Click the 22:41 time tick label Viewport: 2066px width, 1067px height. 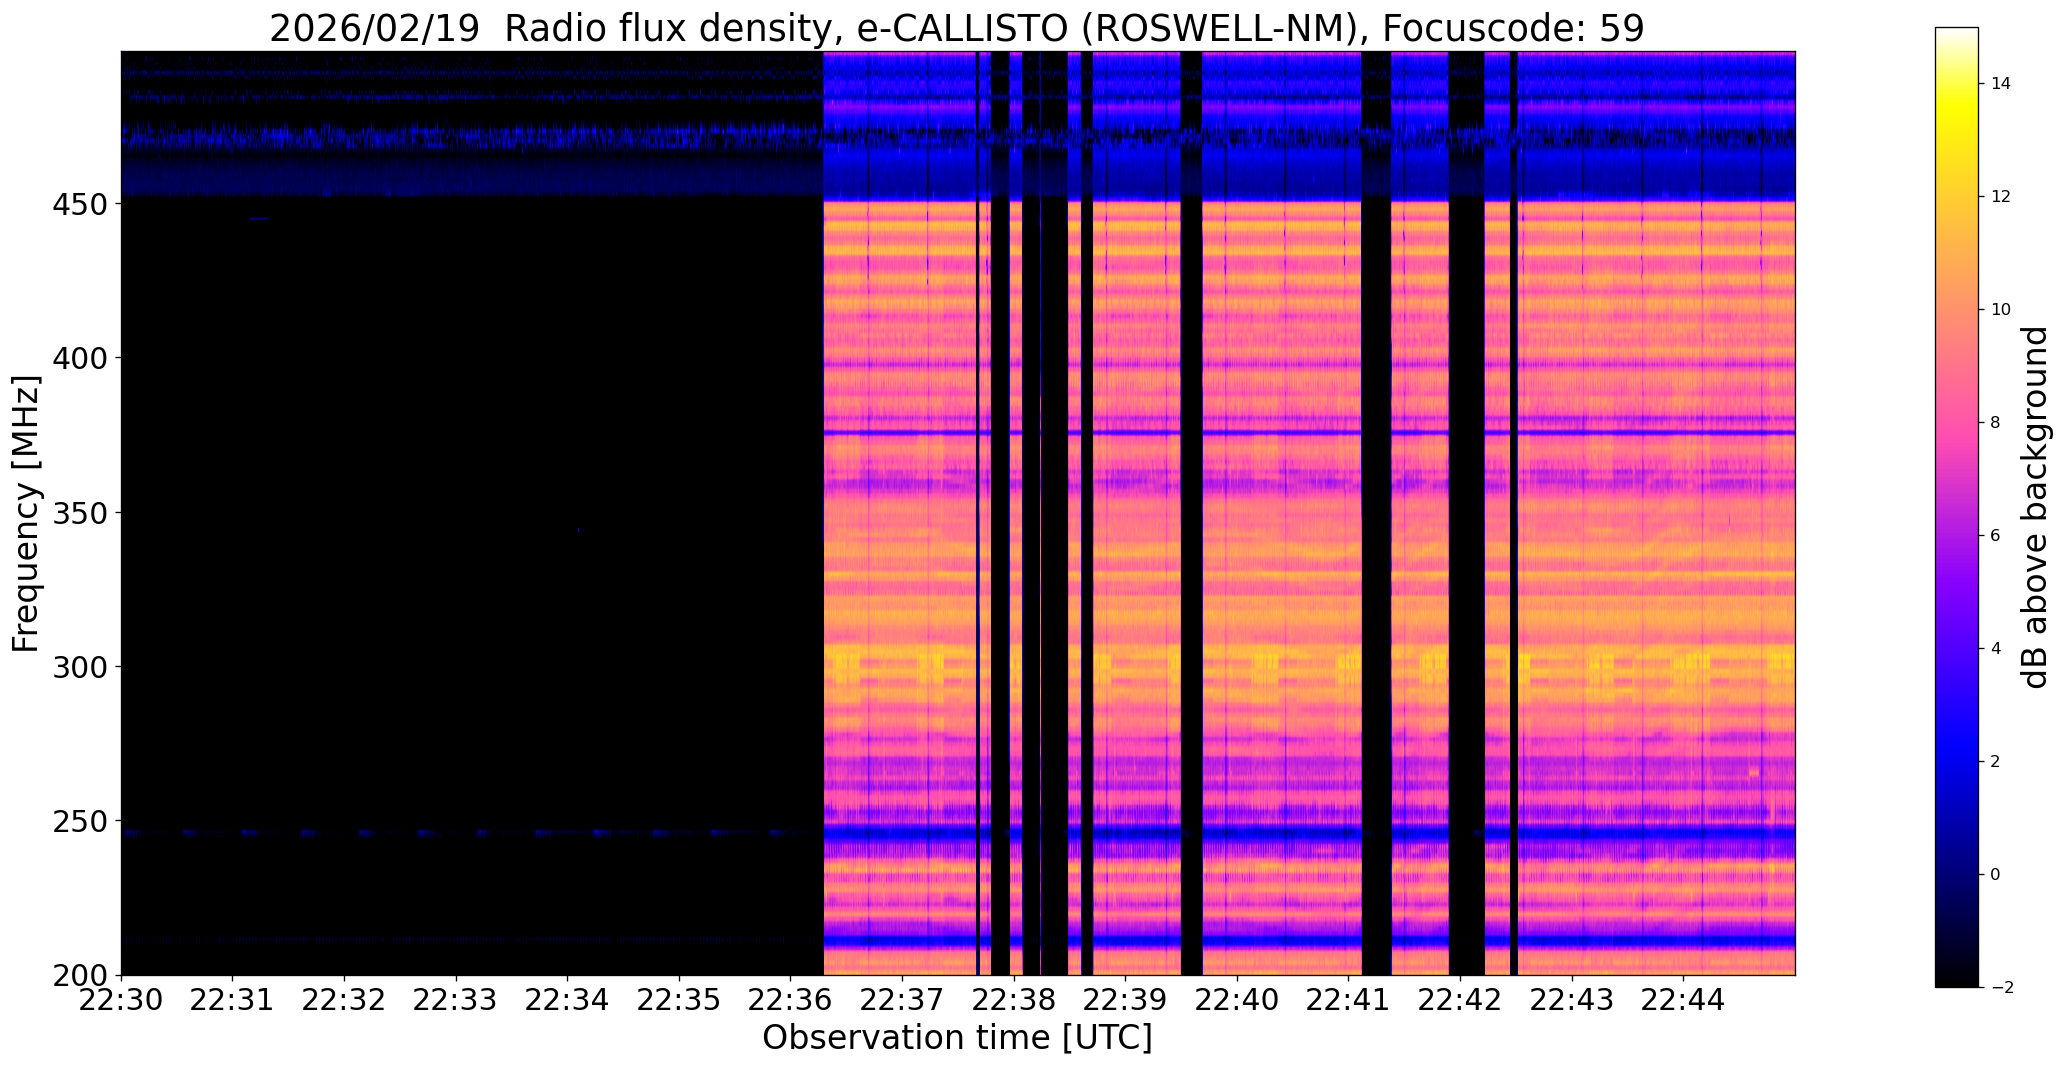coord(1349,999)
